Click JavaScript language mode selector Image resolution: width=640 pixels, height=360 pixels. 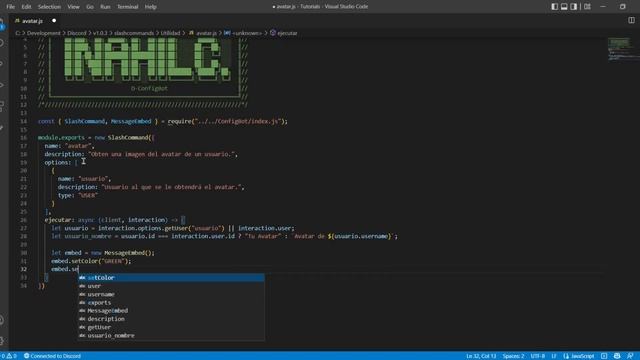tap(579, 356)
